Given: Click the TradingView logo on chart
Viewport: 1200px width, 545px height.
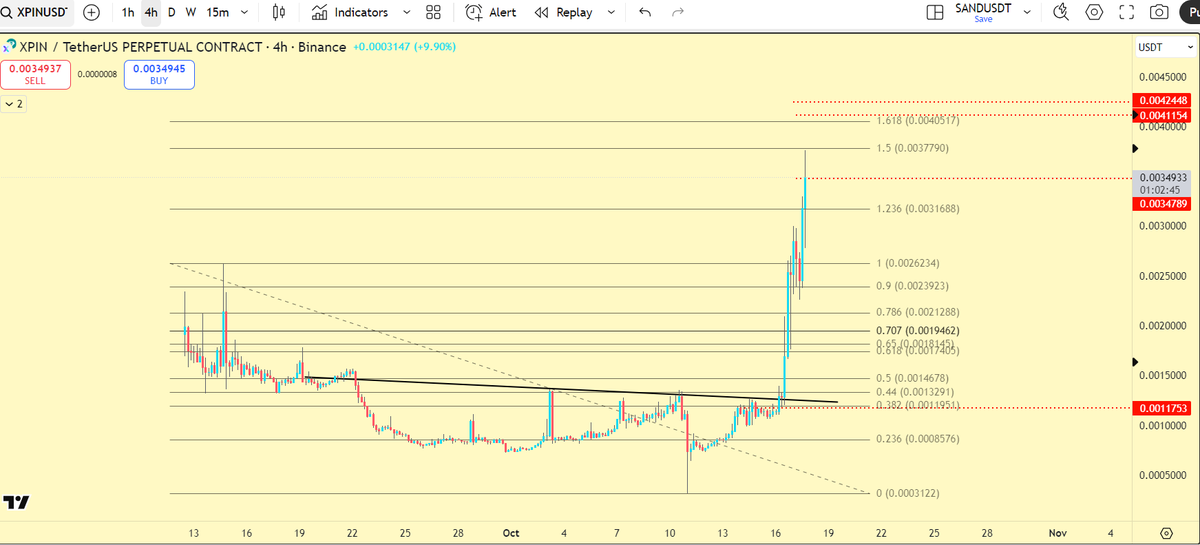Looking at the screenshot, I should pos(15,502).
